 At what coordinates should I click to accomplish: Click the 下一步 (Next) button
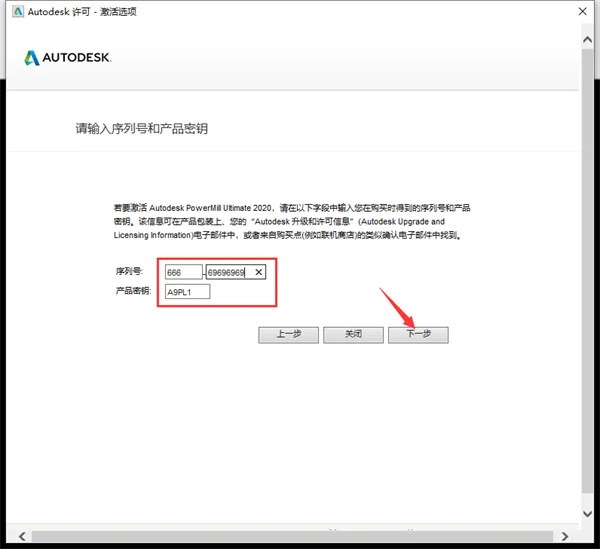point(418,335)
